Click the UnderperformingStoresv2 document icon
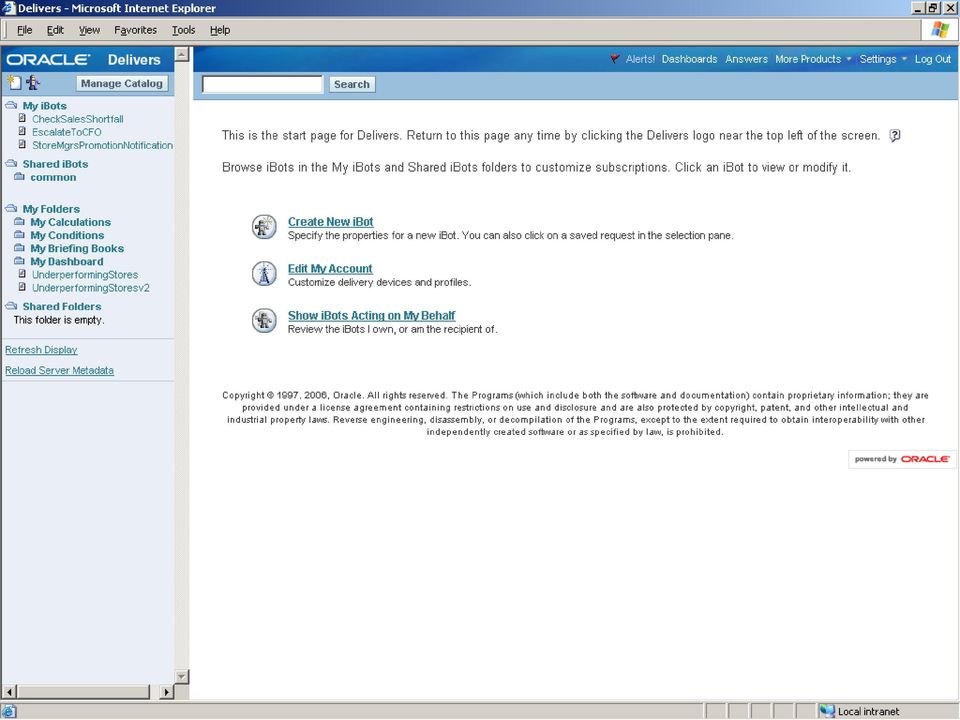Image resolution: width=960 pixels, height=720 pixels. [x=23, y=287]
